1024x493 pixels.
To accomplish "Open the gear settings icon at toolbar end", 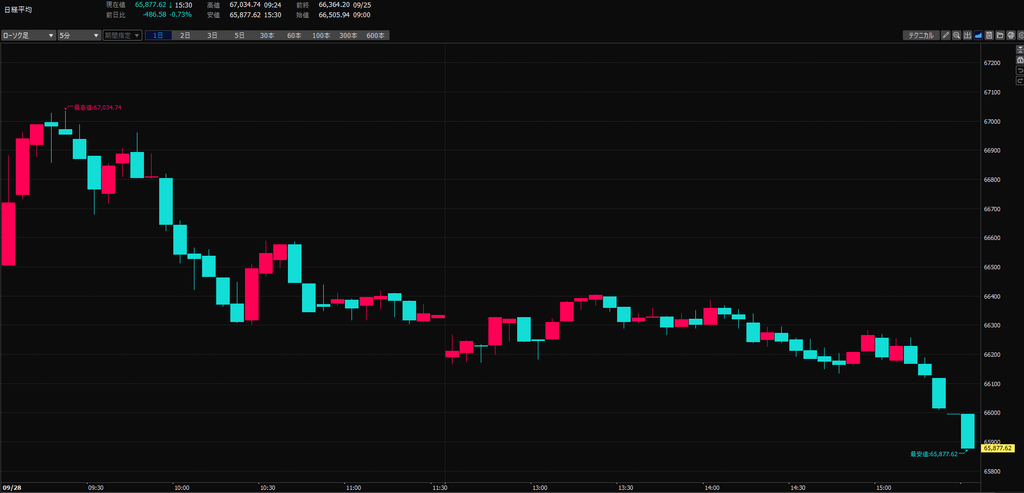I will (1020, 35).
